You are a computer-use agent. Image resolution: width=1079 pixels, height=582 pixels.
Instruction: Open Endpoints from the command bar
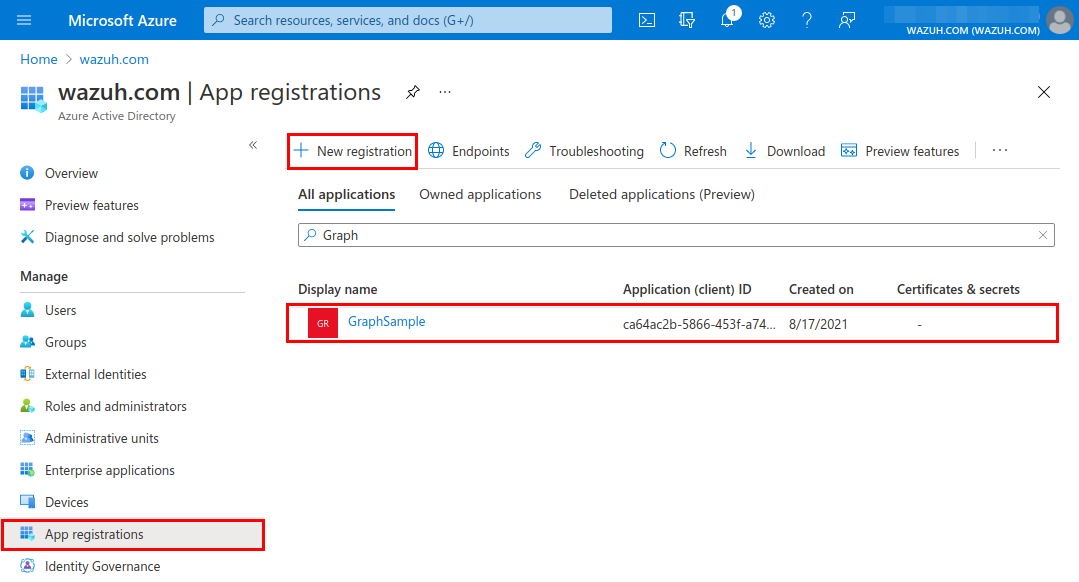469,151
